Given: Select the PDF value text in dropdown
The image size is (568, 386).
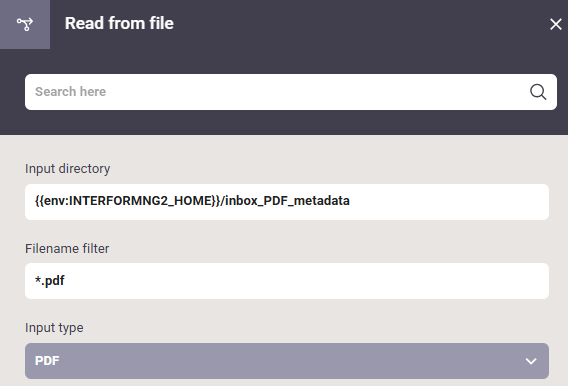Looking at the screenshot, I should point(47,361).
